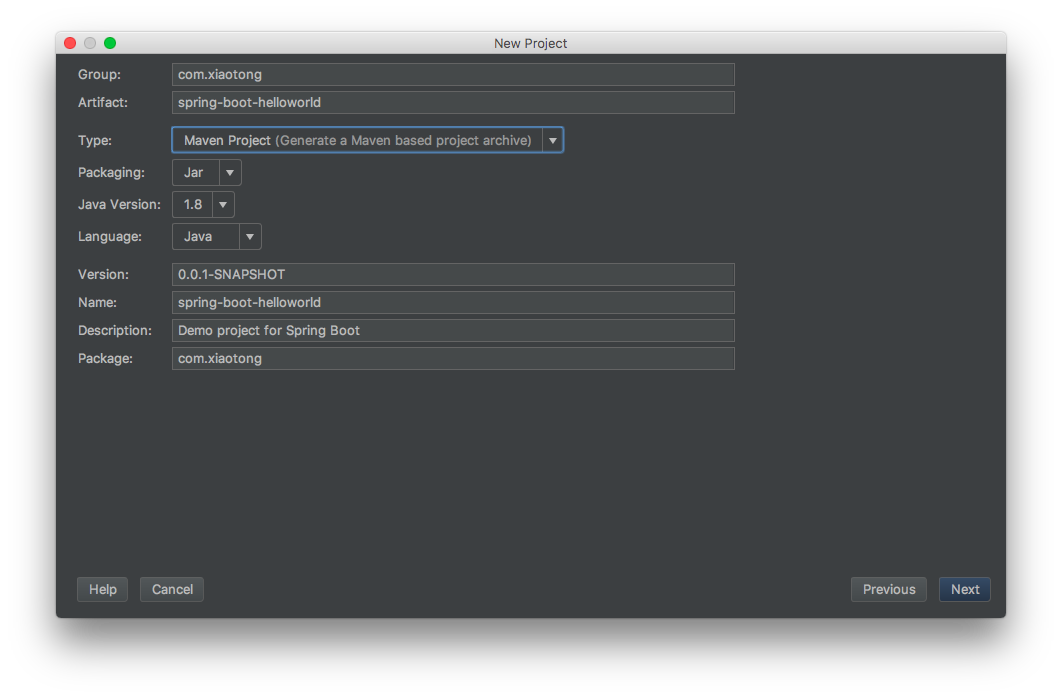This screenshot has height=698, width=1062.
Task: Click the Name input field
Action: (x=453, y=303)
